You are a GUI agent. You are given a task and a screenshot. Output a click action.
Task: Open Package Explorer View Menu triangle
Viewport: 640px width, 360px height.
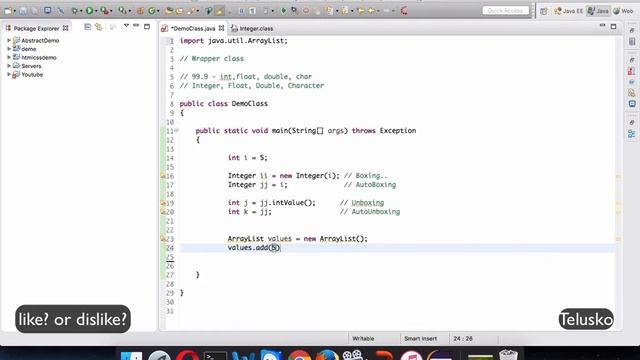[126, 26]
